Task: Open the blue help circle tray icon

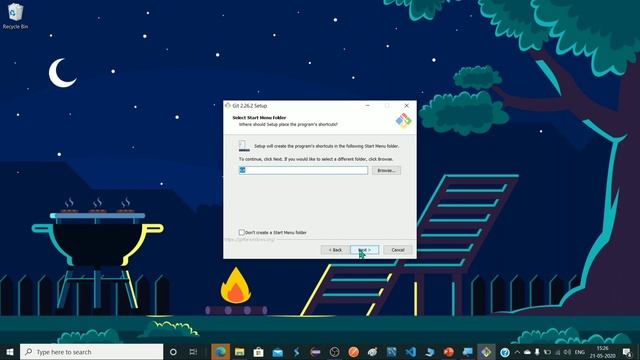Action: tap(505, 352)
